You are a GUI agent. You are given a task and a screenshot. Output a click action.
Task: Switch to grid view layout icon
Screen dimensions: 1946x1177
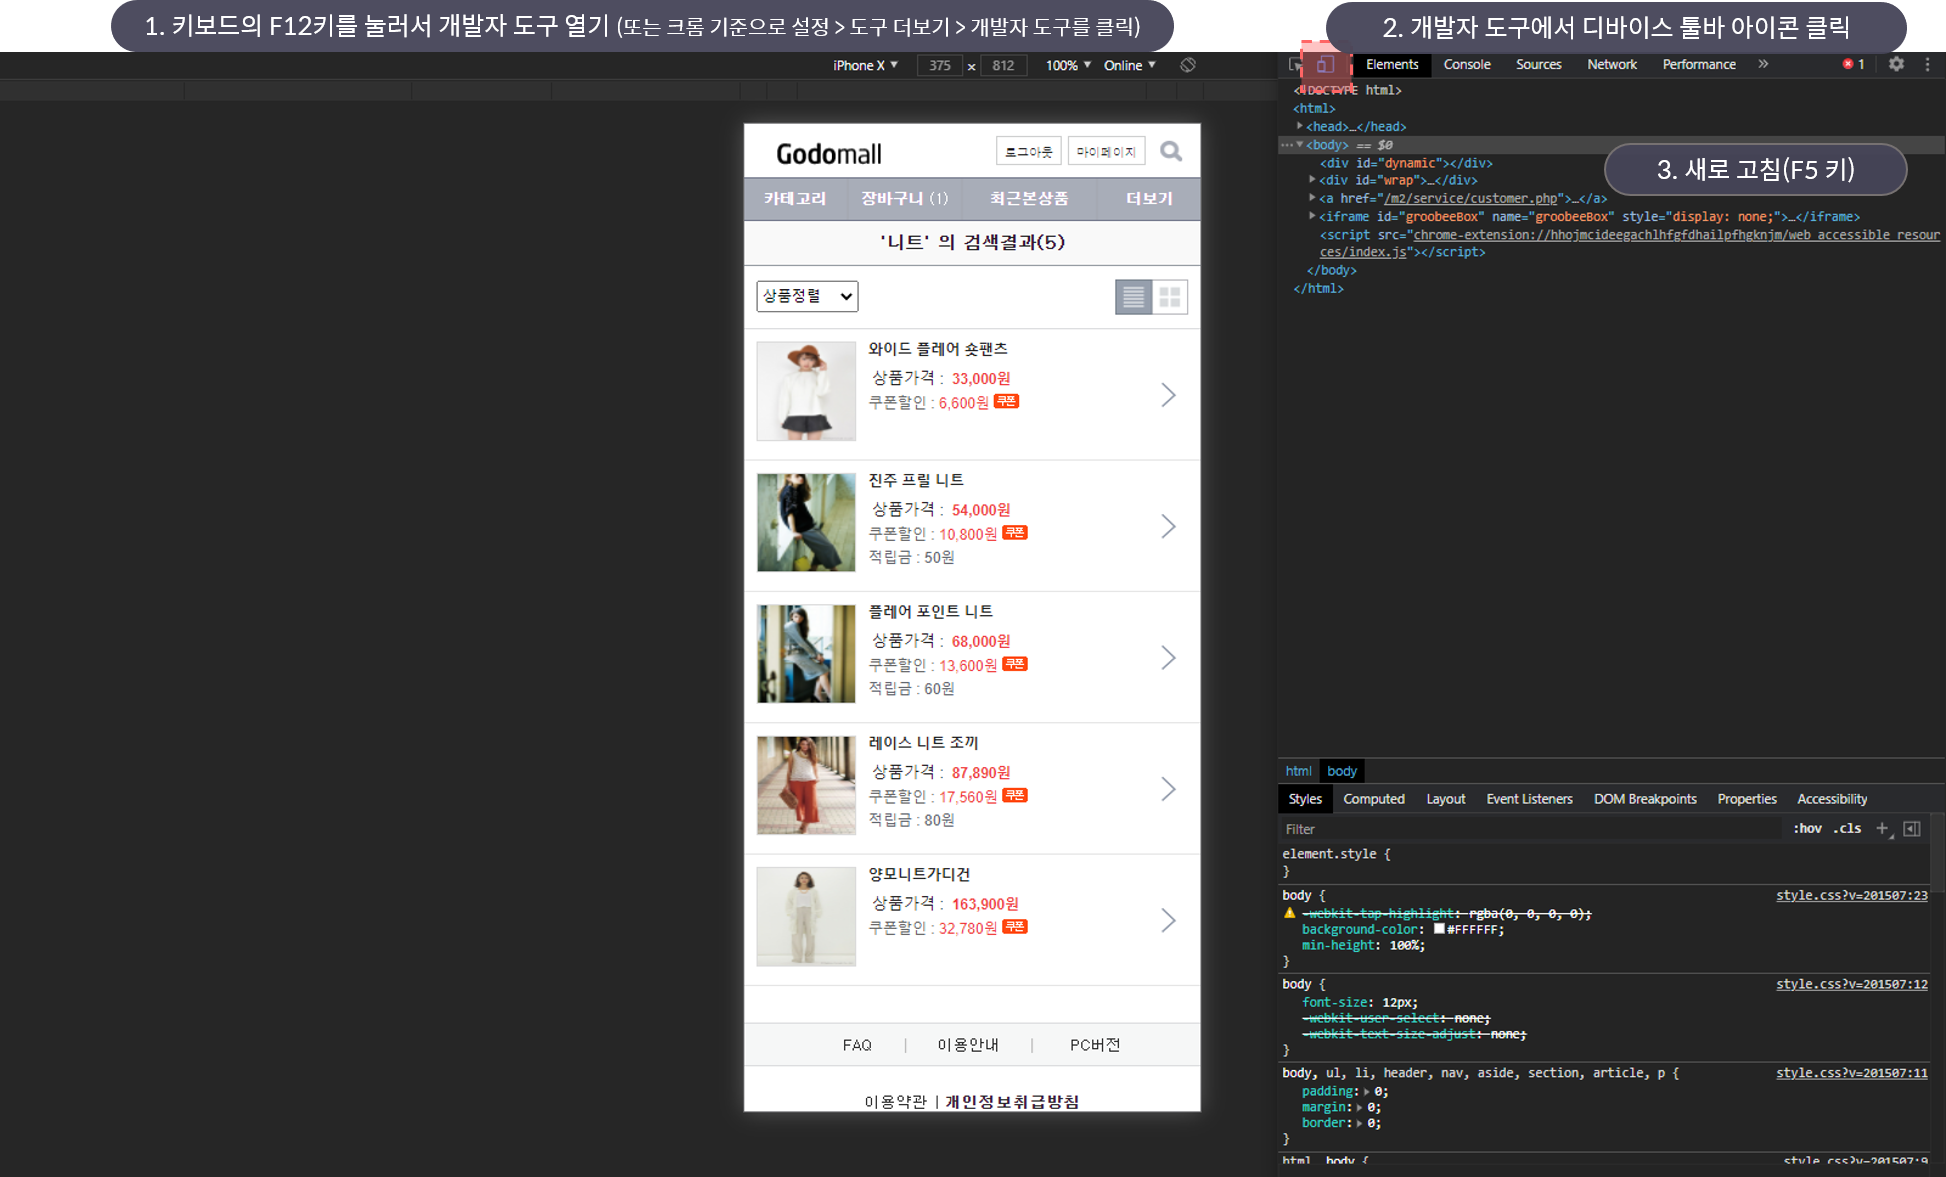point(1170,297)
